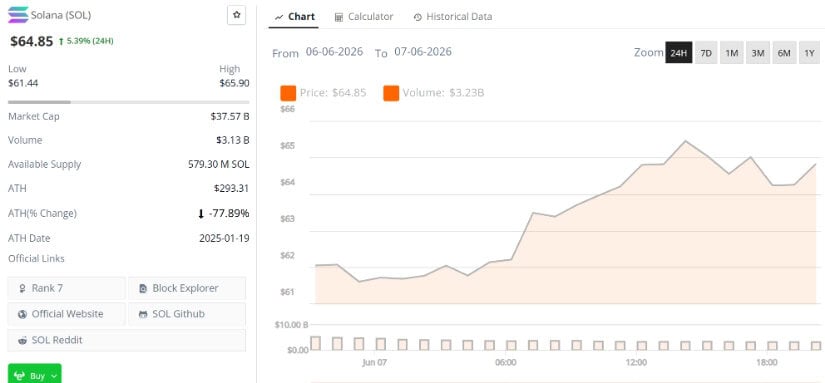The width and height of the screenshot is (825, 383).
Task: Click the Reddit alien icon
Action: (x=22, y=340)
